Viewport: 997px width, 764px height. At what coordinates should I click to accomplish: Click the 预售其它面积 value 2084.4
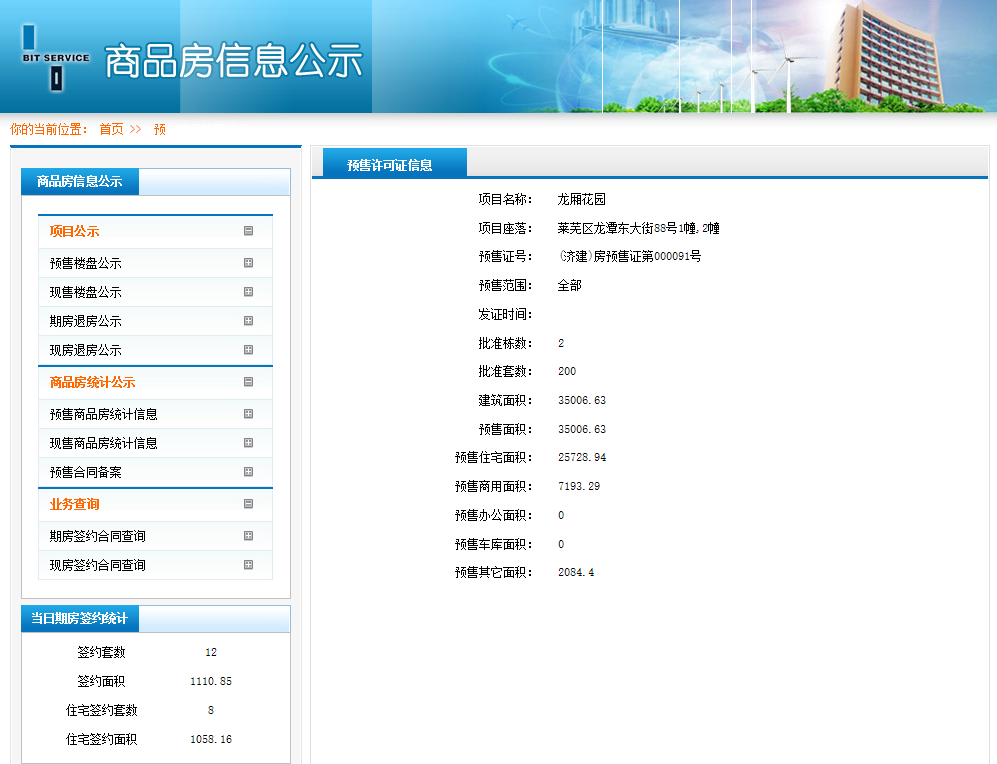[576, 573]
